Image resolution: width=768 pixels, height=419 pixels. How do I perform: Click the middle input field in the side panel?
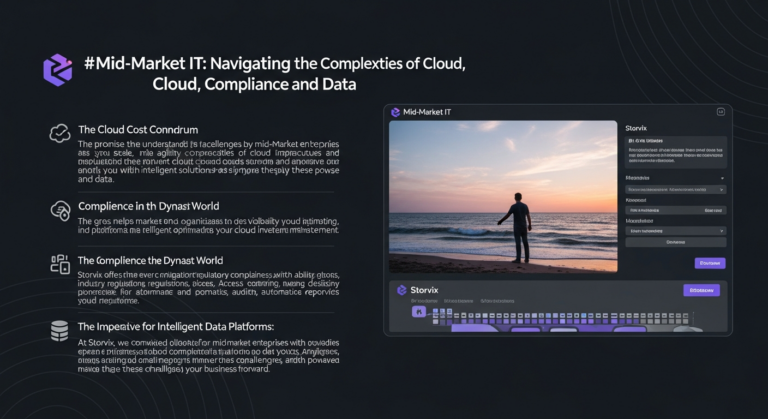[x=676, y=210]
